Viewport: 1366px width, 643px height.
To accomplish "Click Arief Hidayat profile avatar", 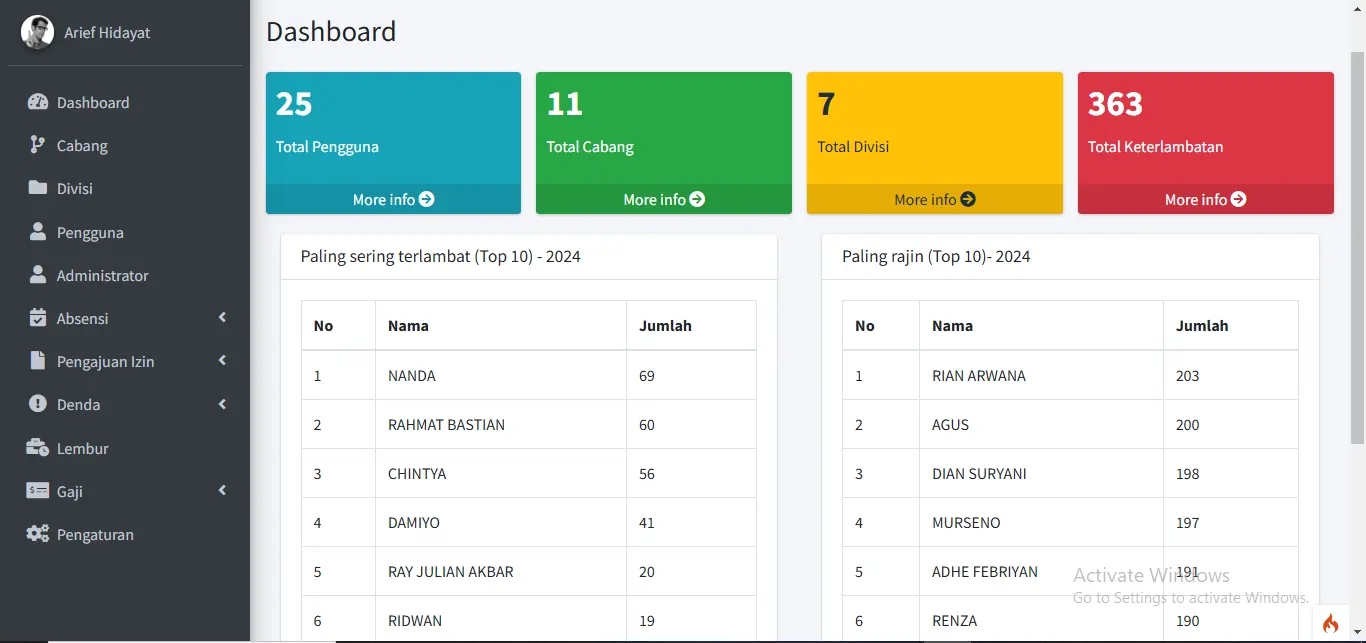I will pyautogui.click(x=37, y=32).
